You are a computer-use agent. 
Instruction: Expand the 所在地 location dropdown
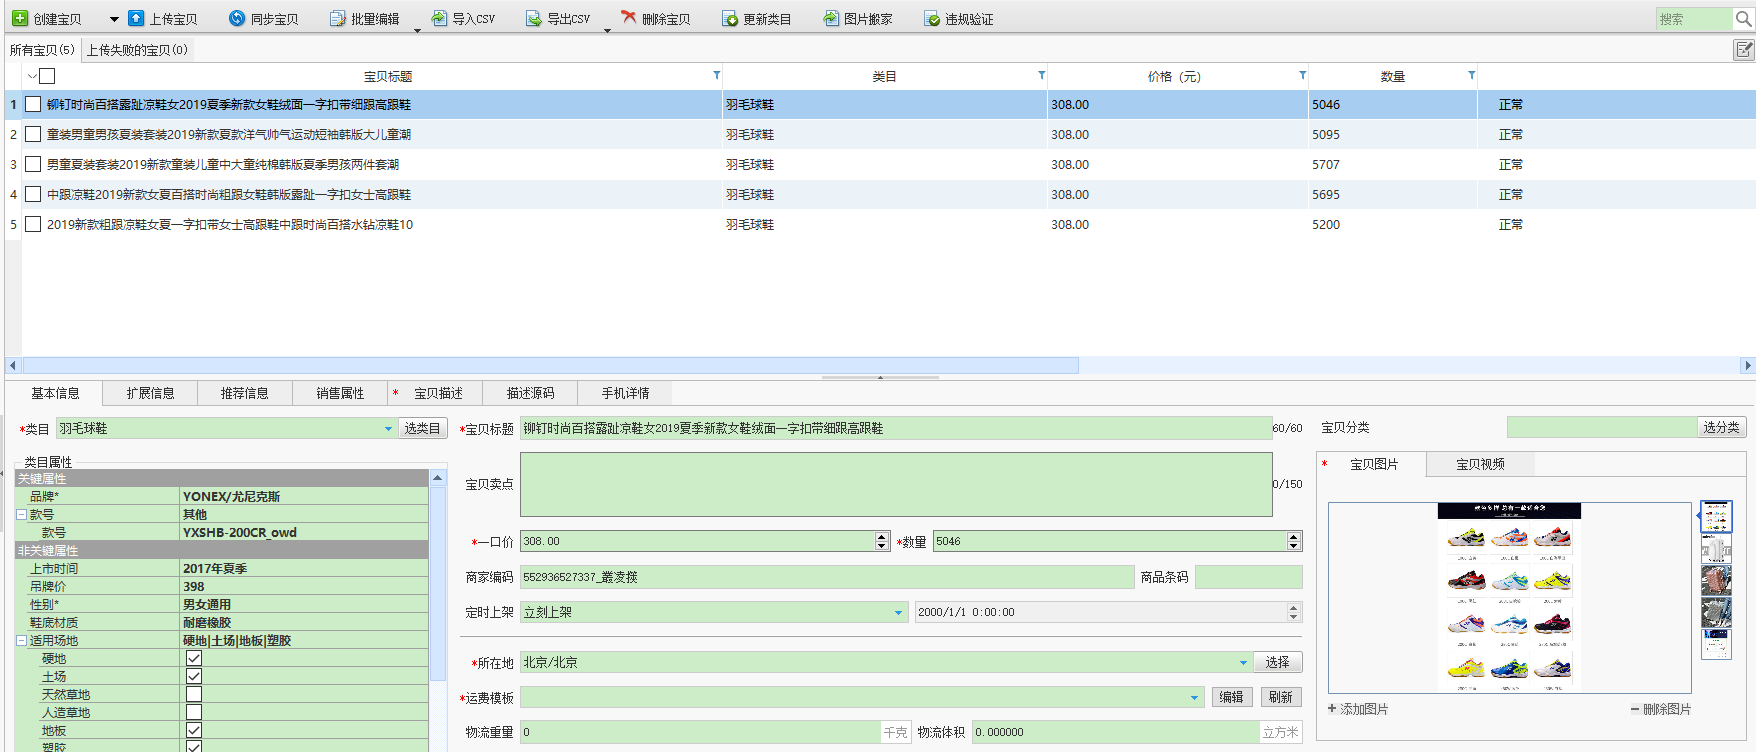pos(1243,662)
